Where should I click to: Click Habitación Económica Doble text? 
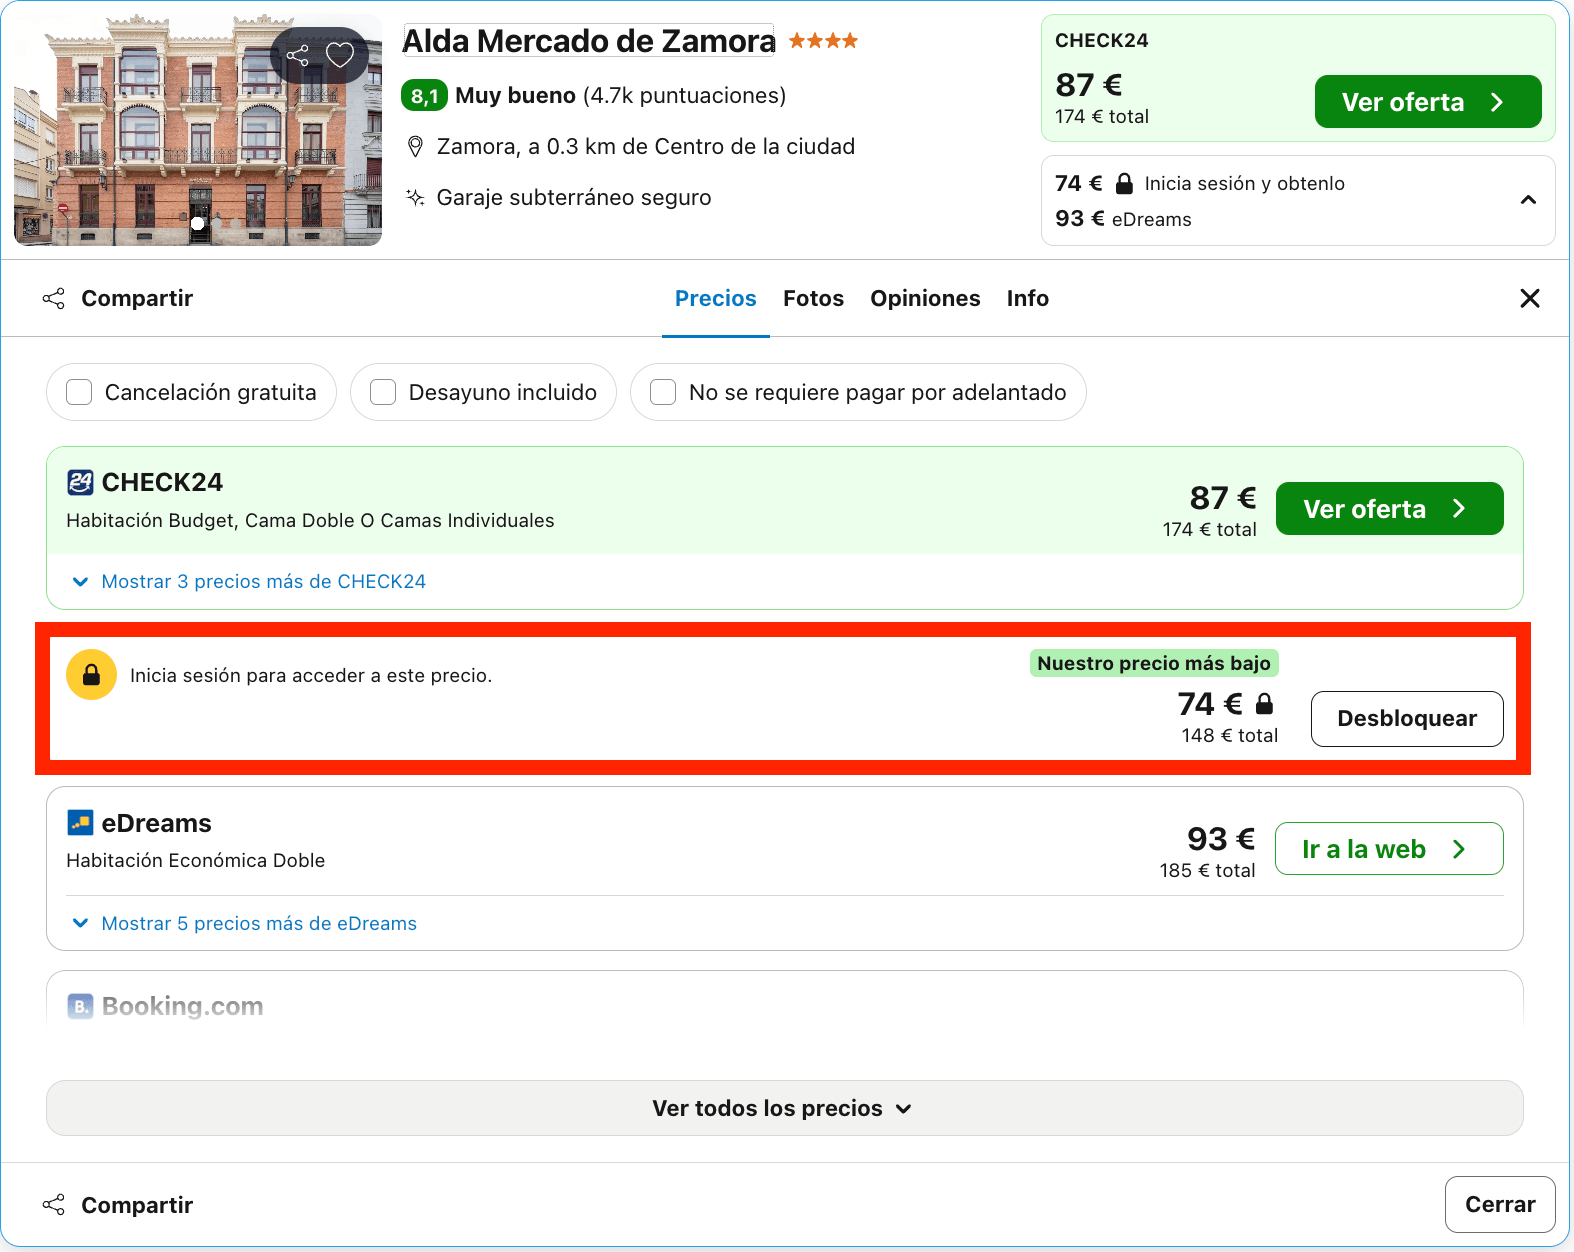(x=196, y=860)
